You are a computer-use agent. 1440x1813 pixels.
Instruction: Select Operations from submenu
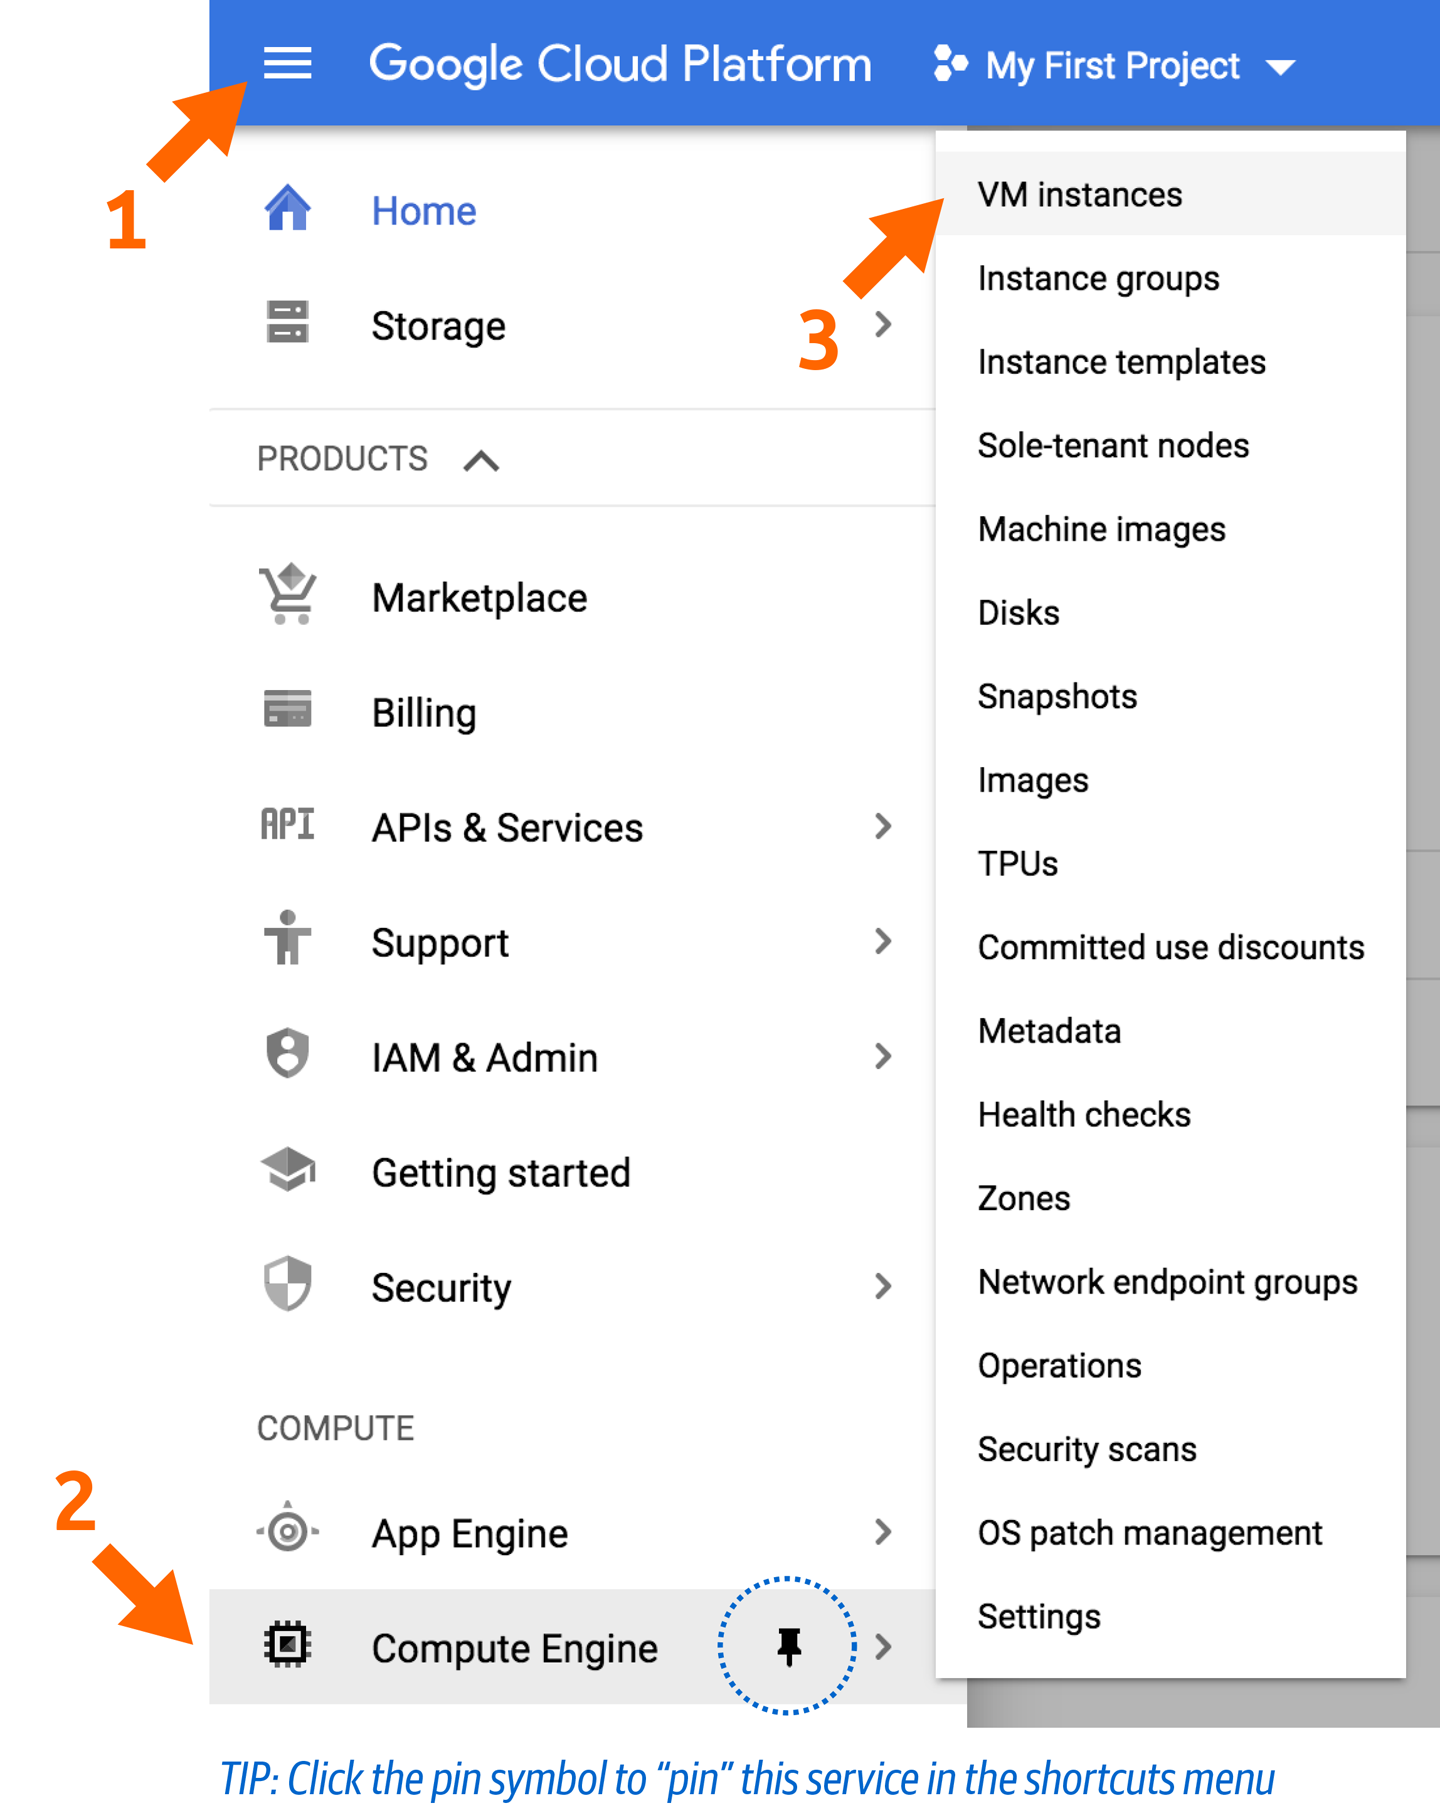coord(1171,1365)
